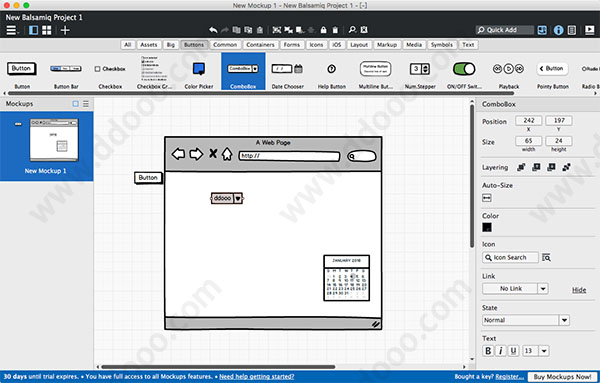Click the Copy icon in the toolbar
Screen dimensions: 600x383
tap(236, 30)
